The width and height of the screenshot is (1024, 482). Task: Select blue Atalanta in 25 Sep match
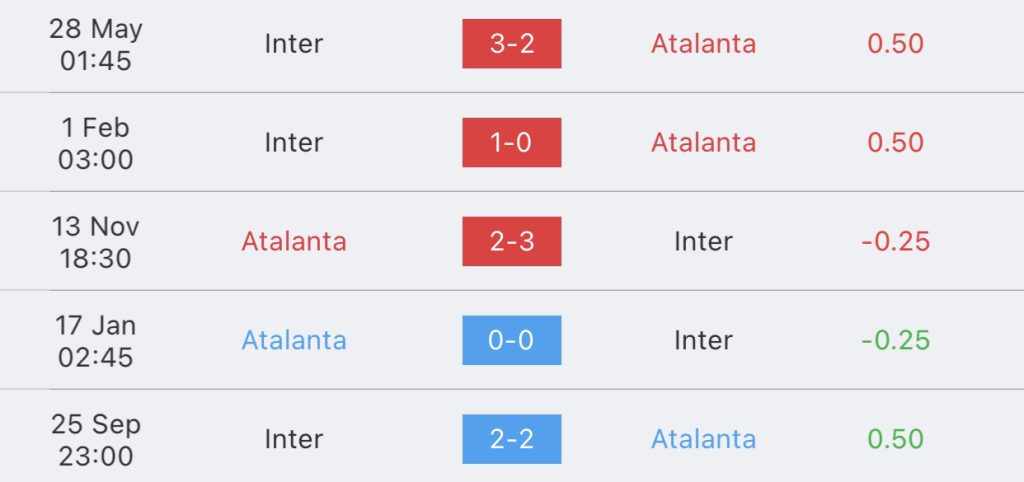(703, 439)
